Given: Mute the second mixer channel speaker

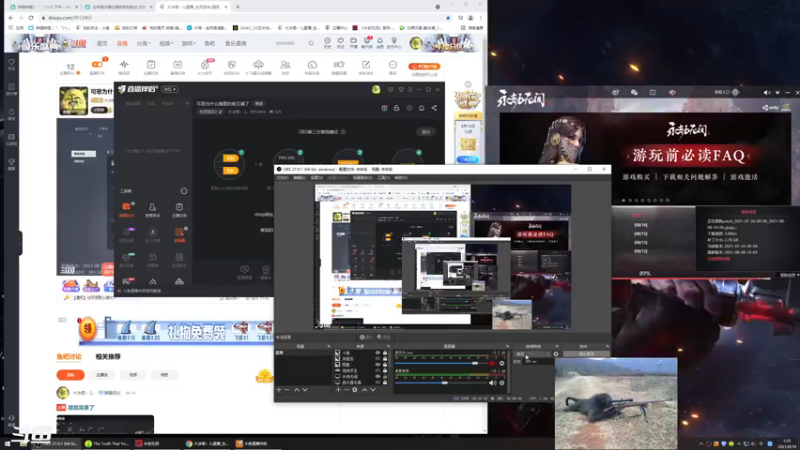Looking at the screenshot, I should point(492,383).
